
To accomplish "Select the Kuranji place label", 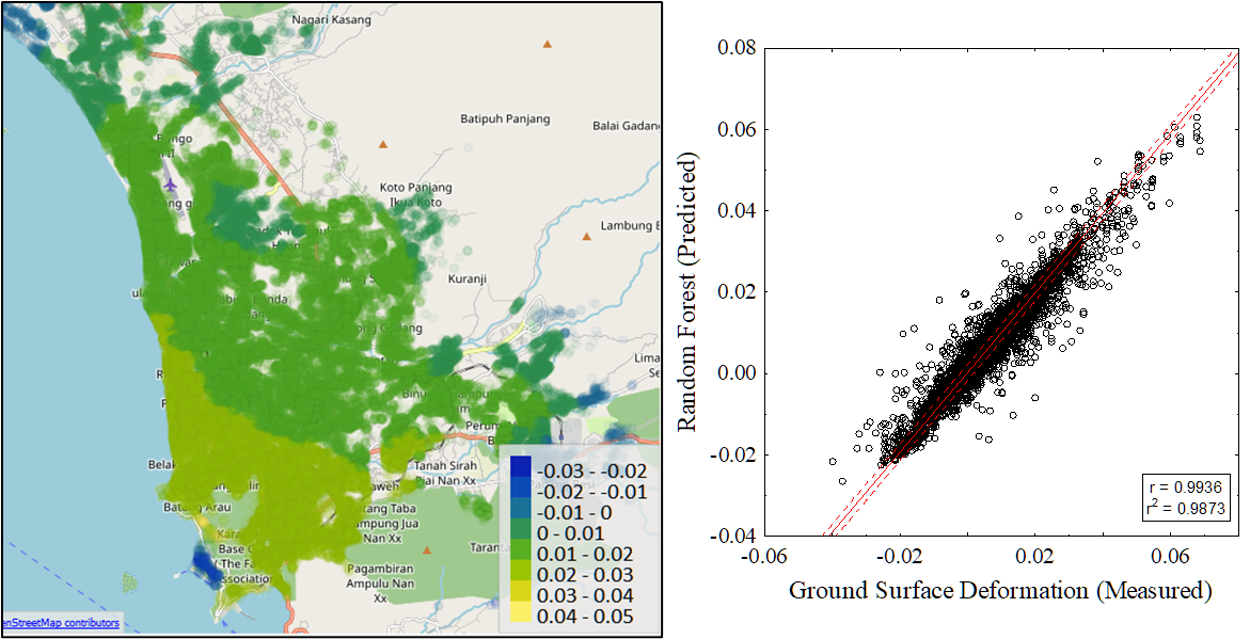I will click(x=467, y=279).
